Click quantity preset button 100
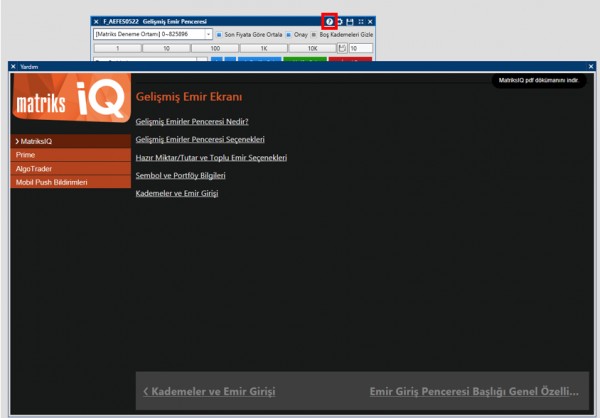 (215, 48)
